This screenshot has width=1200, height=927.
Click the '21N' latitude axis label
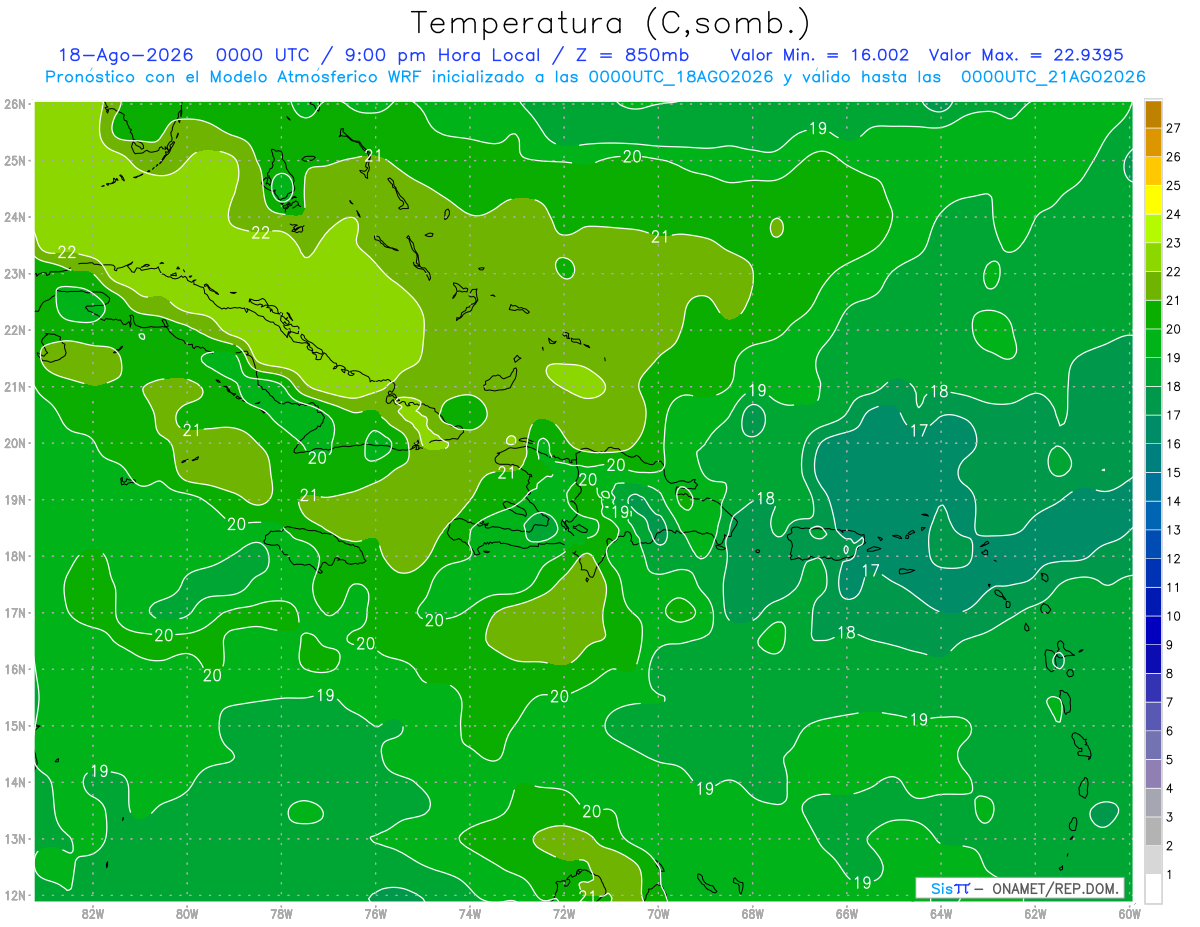15,386
